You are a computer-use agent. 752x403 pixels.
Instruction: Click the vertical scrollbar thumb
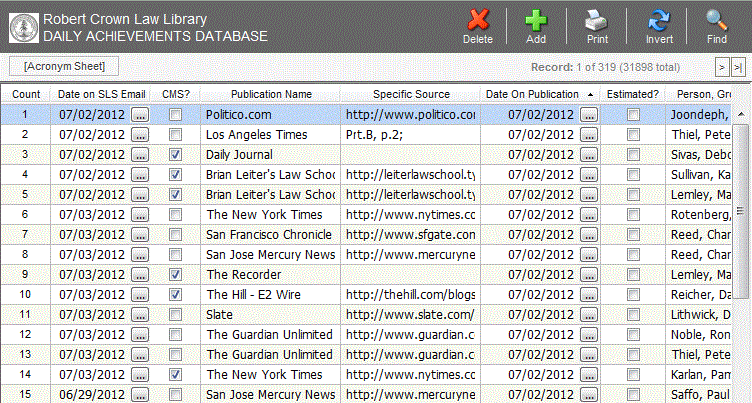coord(741,210)
